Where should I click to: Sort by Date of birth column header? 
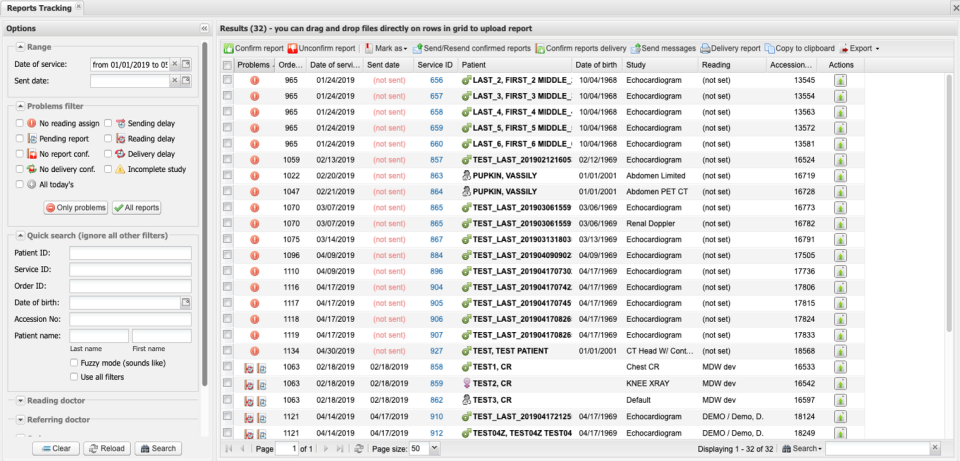point(597,65)
